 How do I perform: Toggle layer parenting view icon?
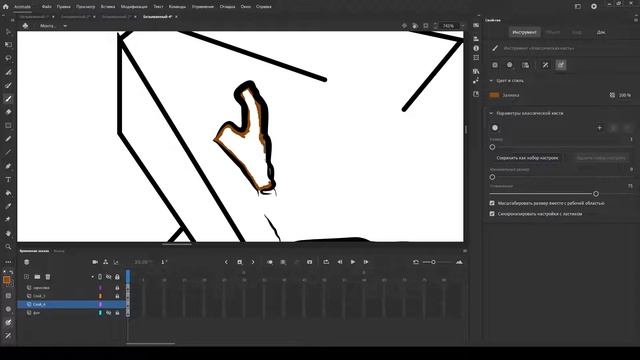coord(106,262)
